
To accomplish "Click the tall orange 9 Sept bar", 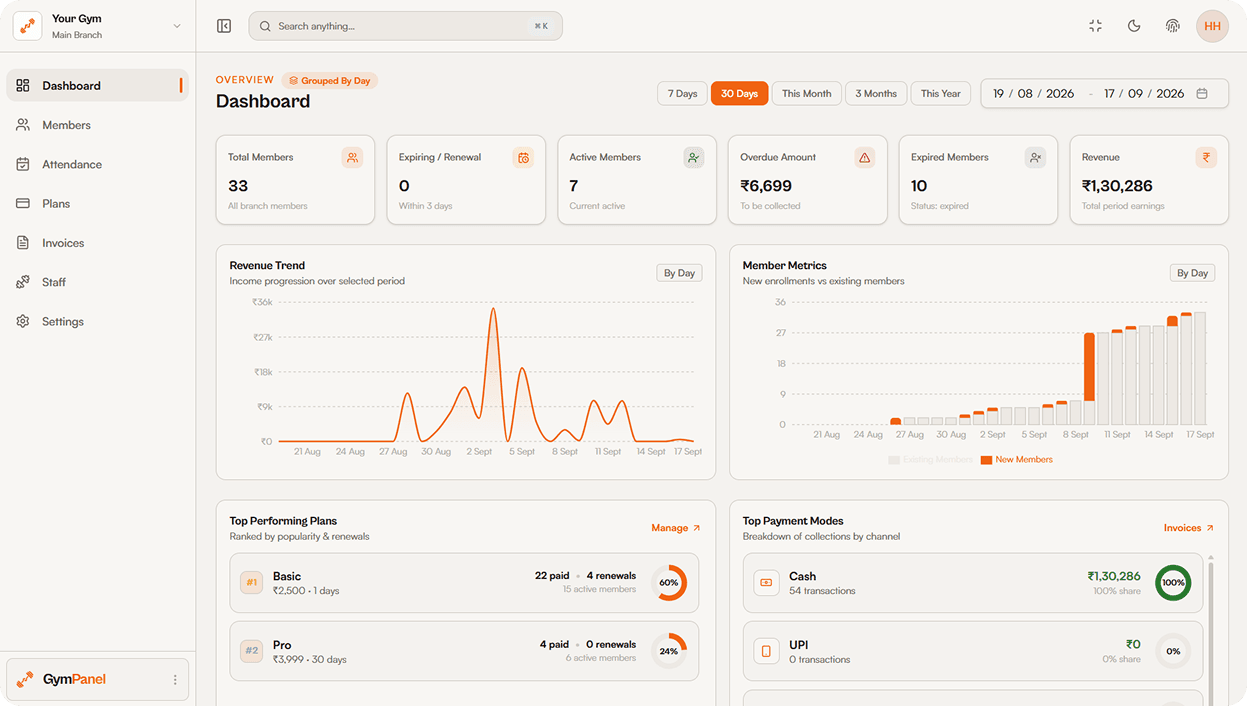I will pos(1089,367).
